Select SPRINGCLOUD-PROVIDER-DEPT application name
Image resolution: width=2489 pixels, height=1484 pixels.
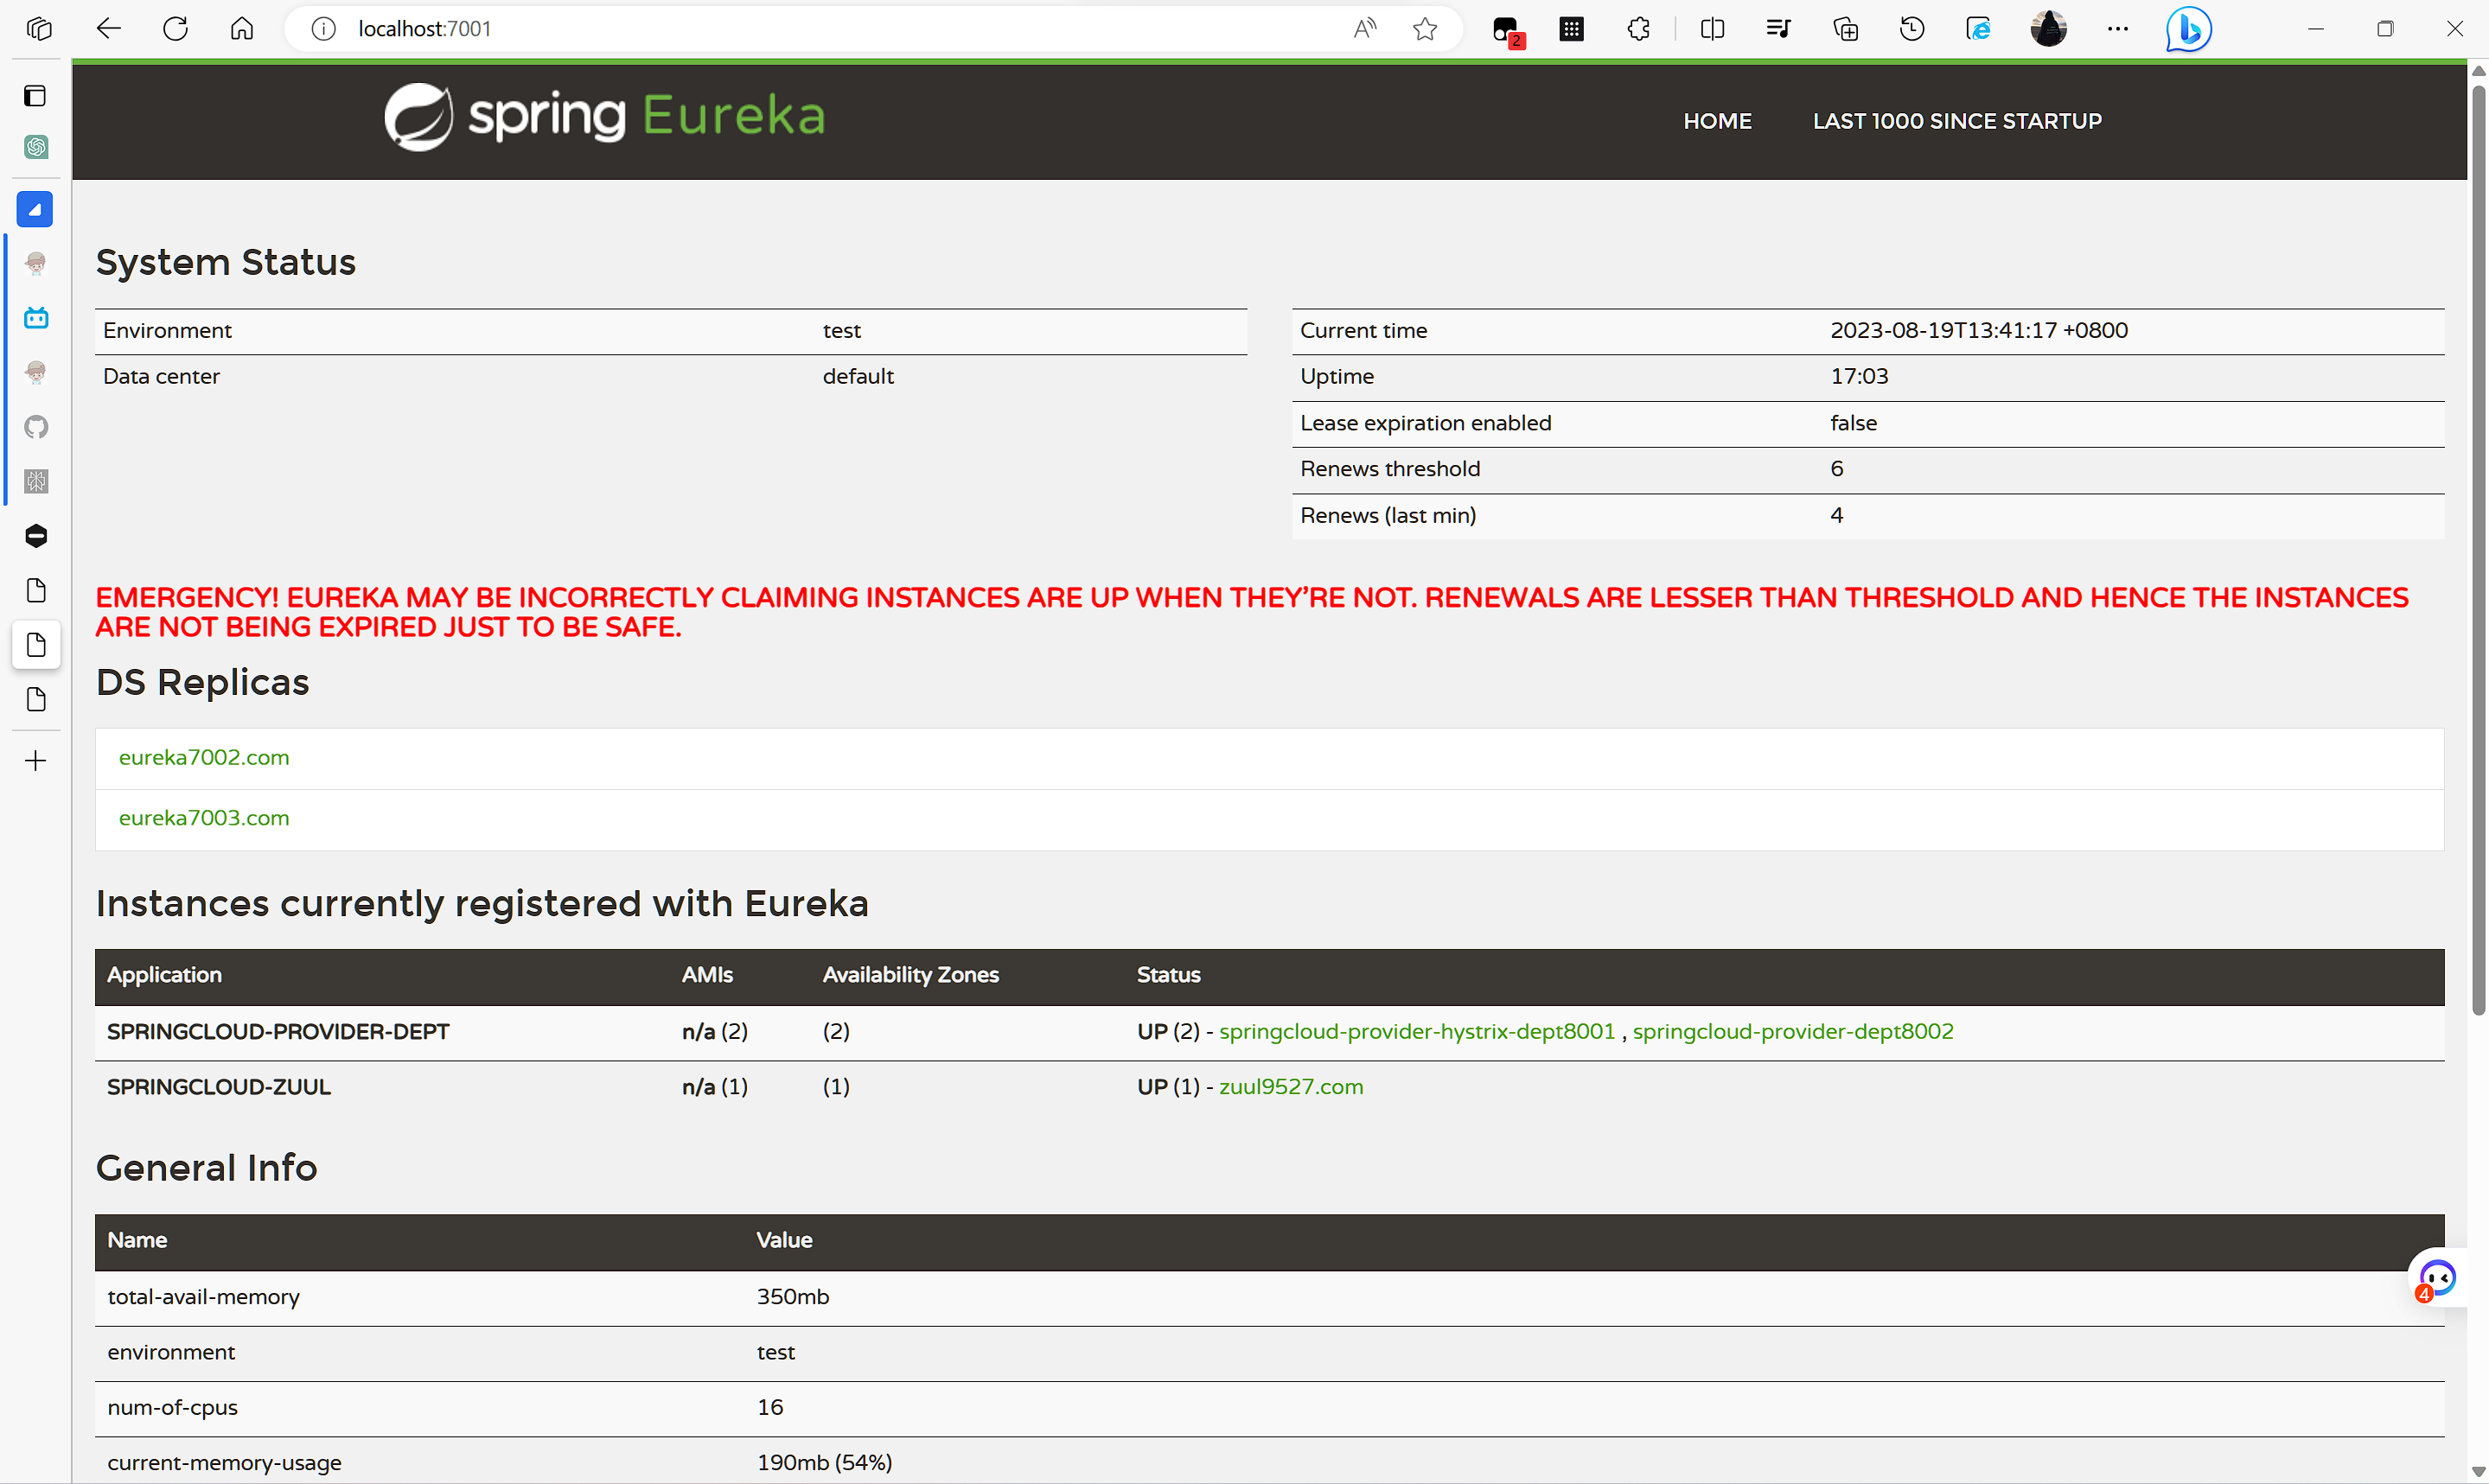[x=278, y=1031]
